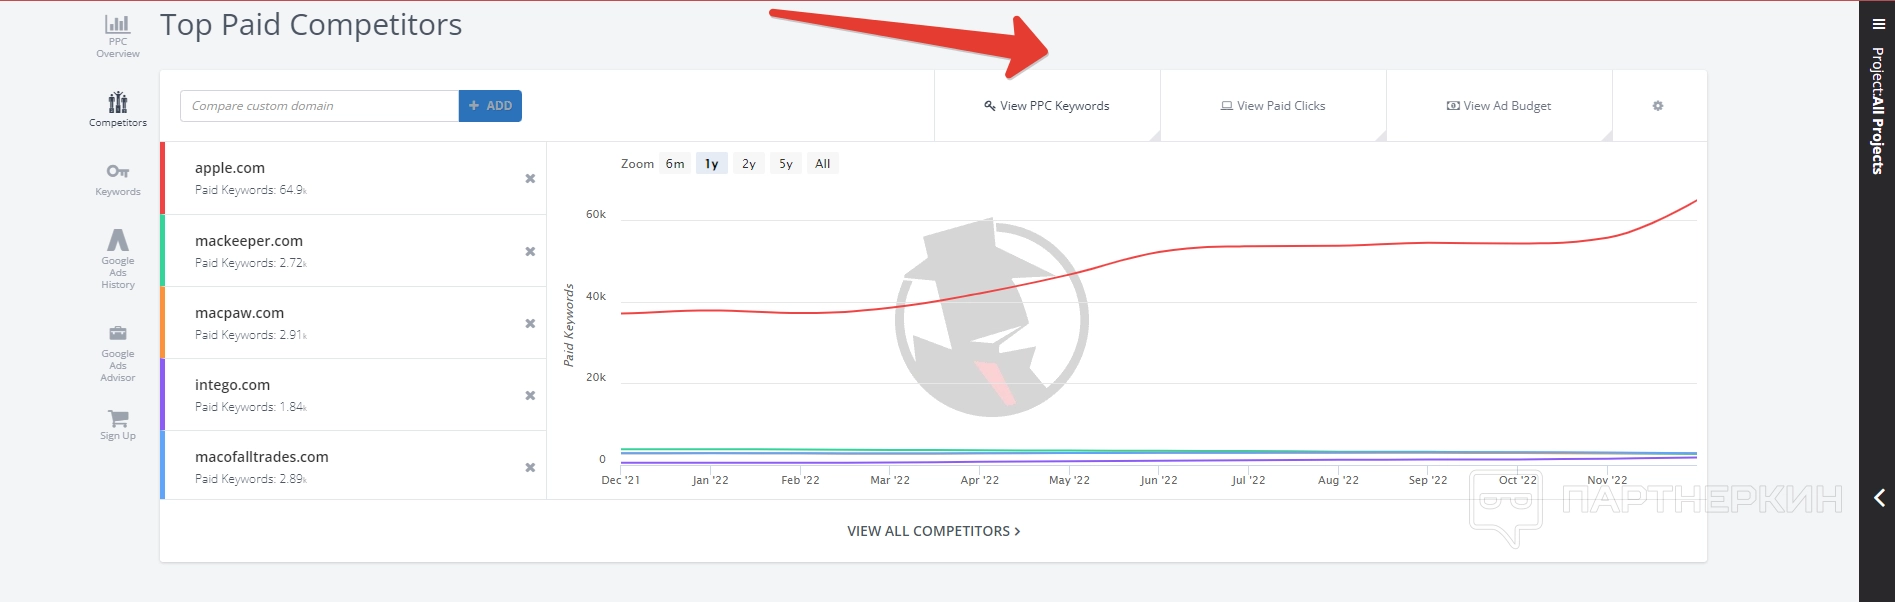Viewport: 1895px width, 602px height.
Task: Click the 20k y-axis label
Action: (596, 377)
